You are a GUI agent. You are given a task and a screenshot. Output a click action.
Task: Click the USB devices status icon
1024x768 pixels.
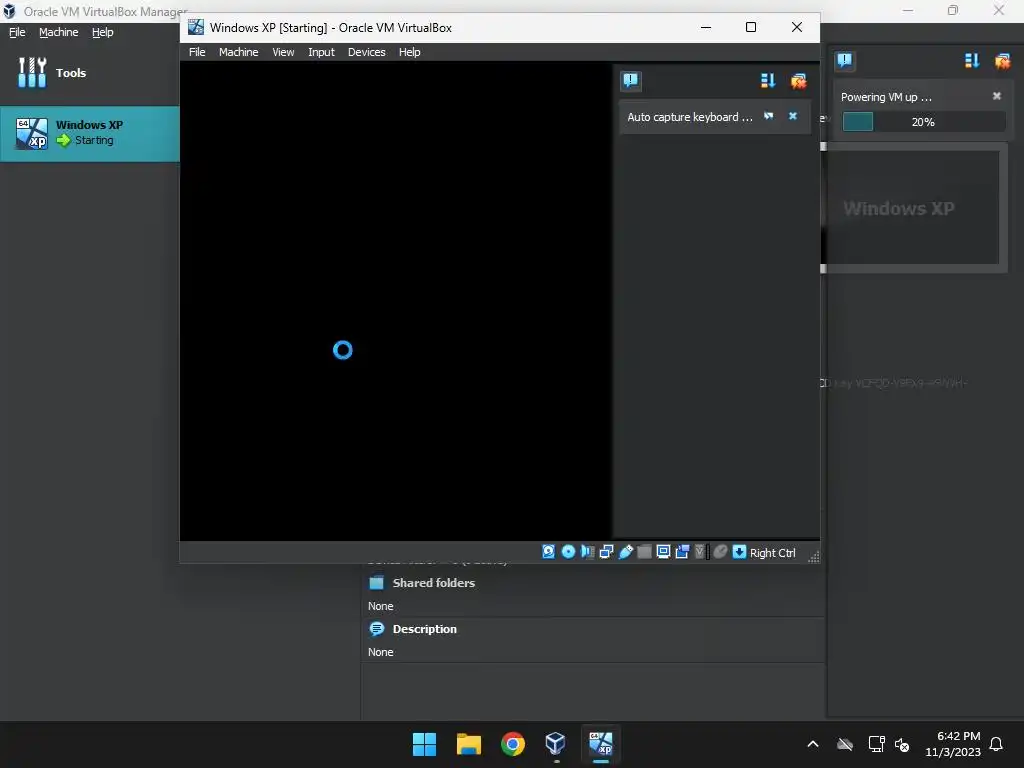[626, 552]
